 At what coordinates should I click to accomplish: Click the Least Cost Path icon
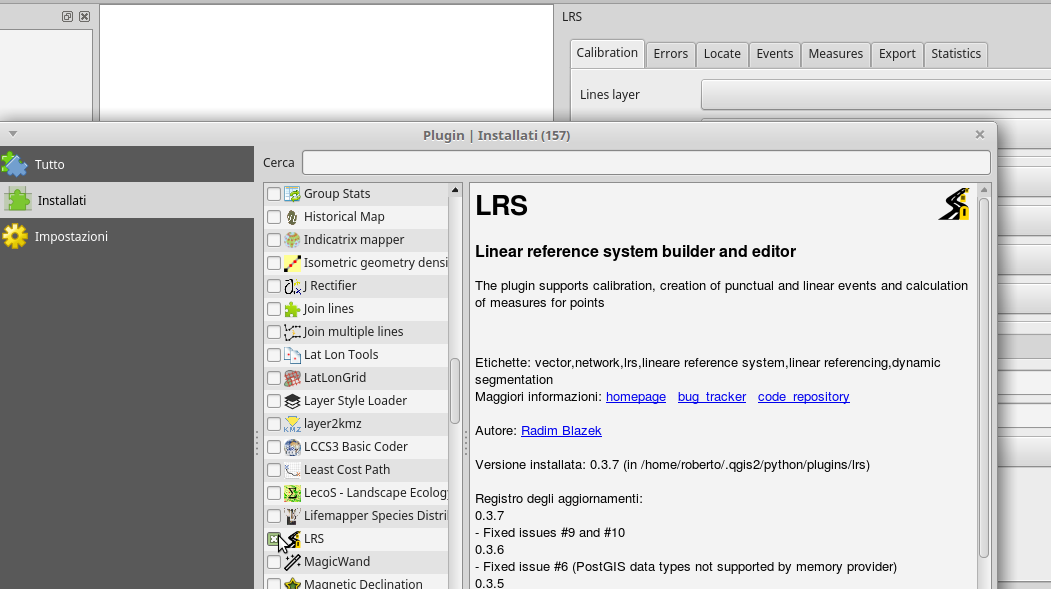(292, 470)
